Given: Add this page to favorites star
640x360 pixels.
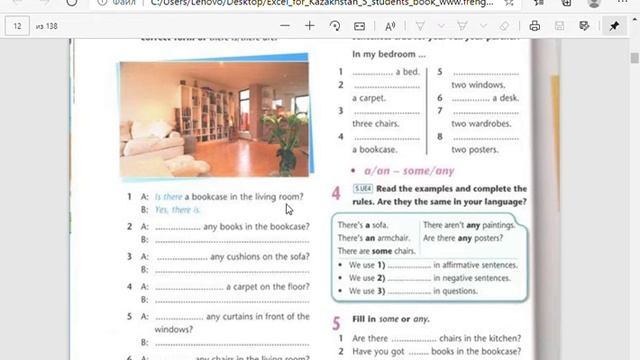Looking at the screenshot, I should pyautogui.click(x=509, y=3).
